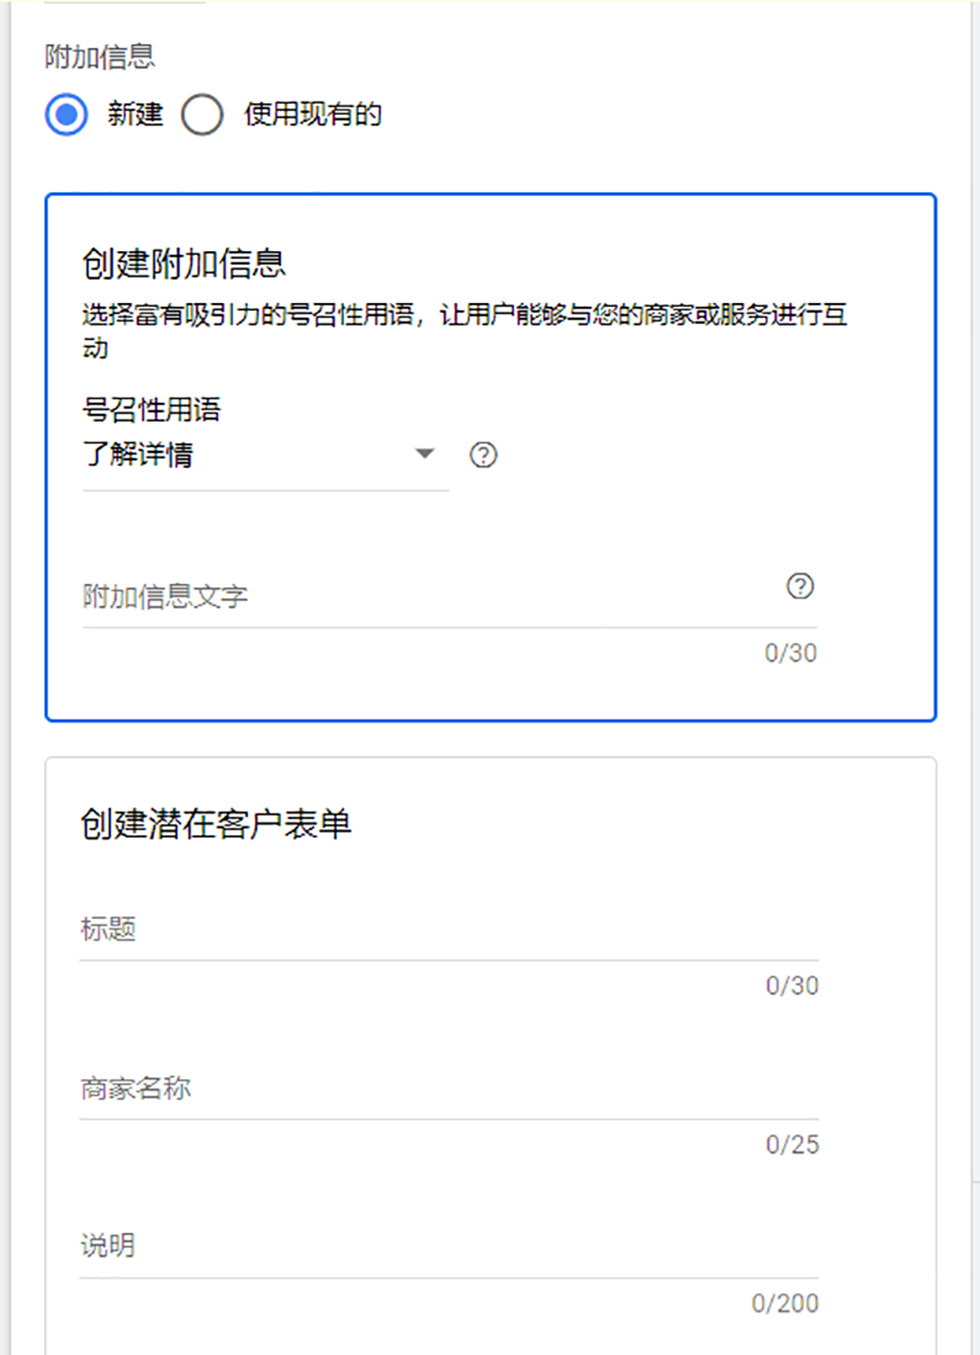The width and height of the screenshot is (980, 1355).
Task: Open help icon for 附加信息文字 field
Action: click(x=800, y=586)
